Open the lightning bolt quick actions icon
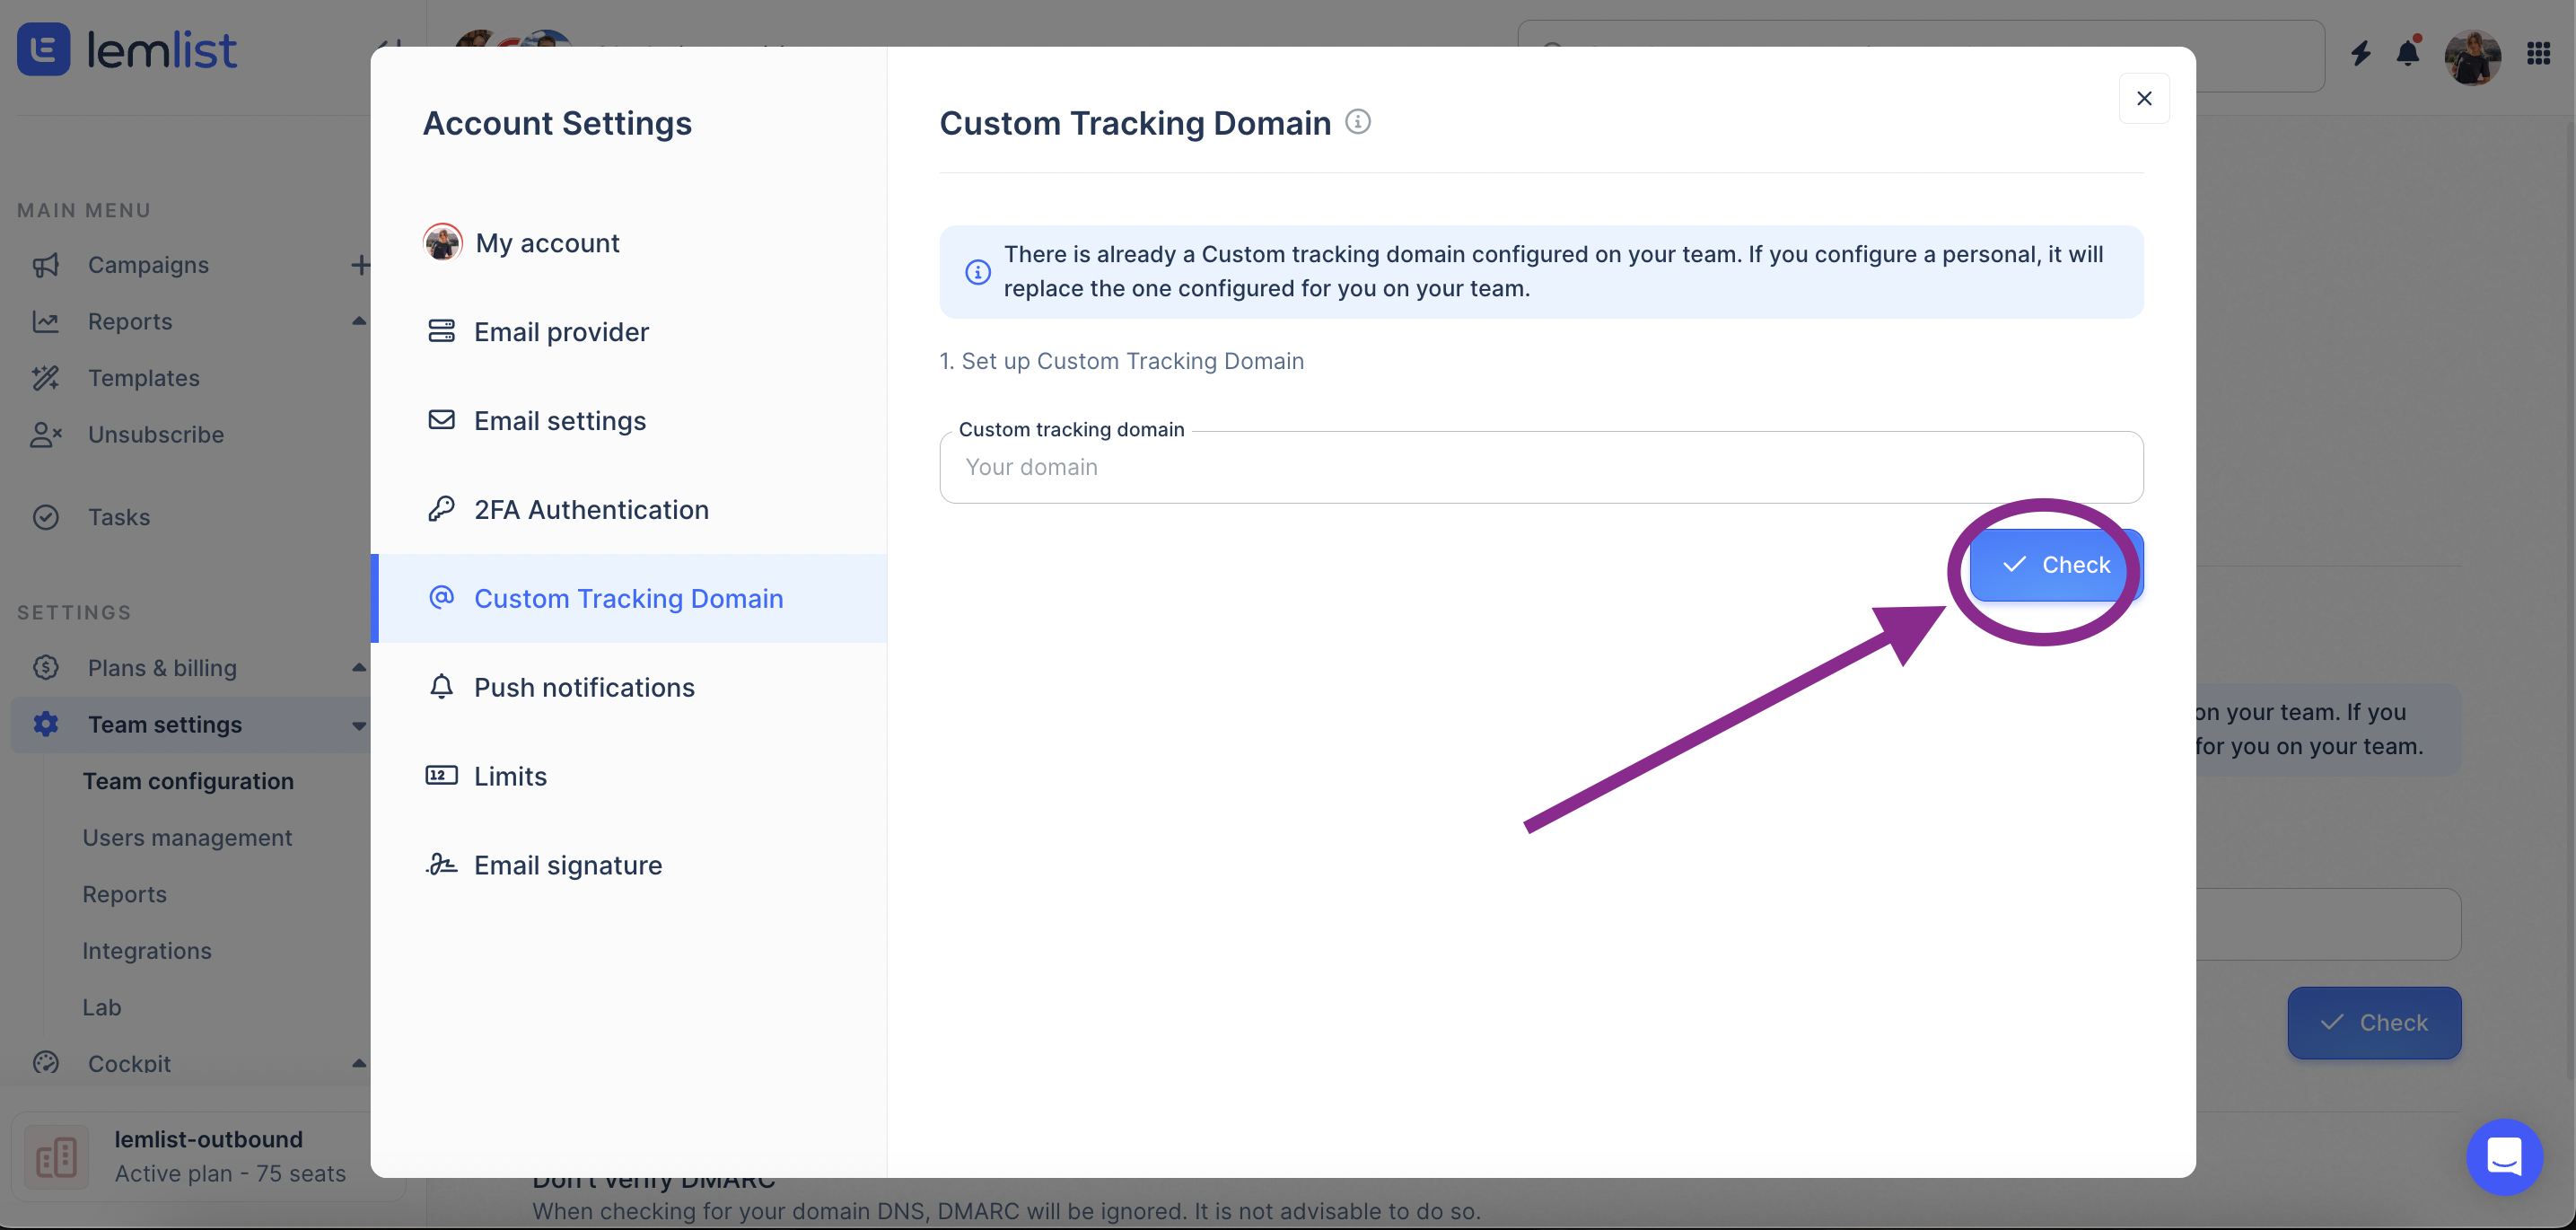This screenshot has width=2576, height=1230. 2360,53
